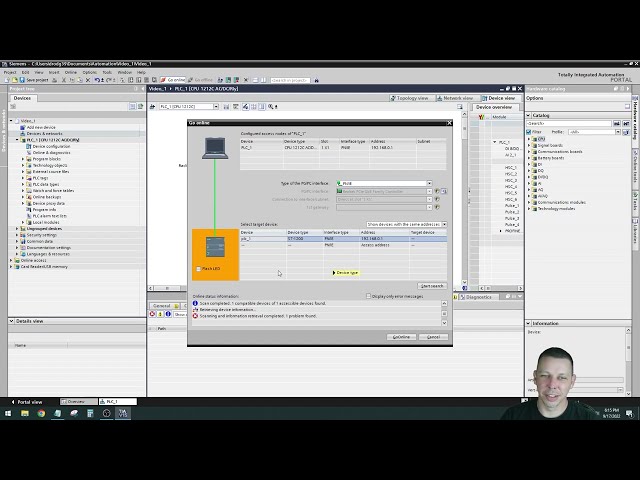Click Devices & networks in project tree
The image size is (640, 480).
pos(44,133)
